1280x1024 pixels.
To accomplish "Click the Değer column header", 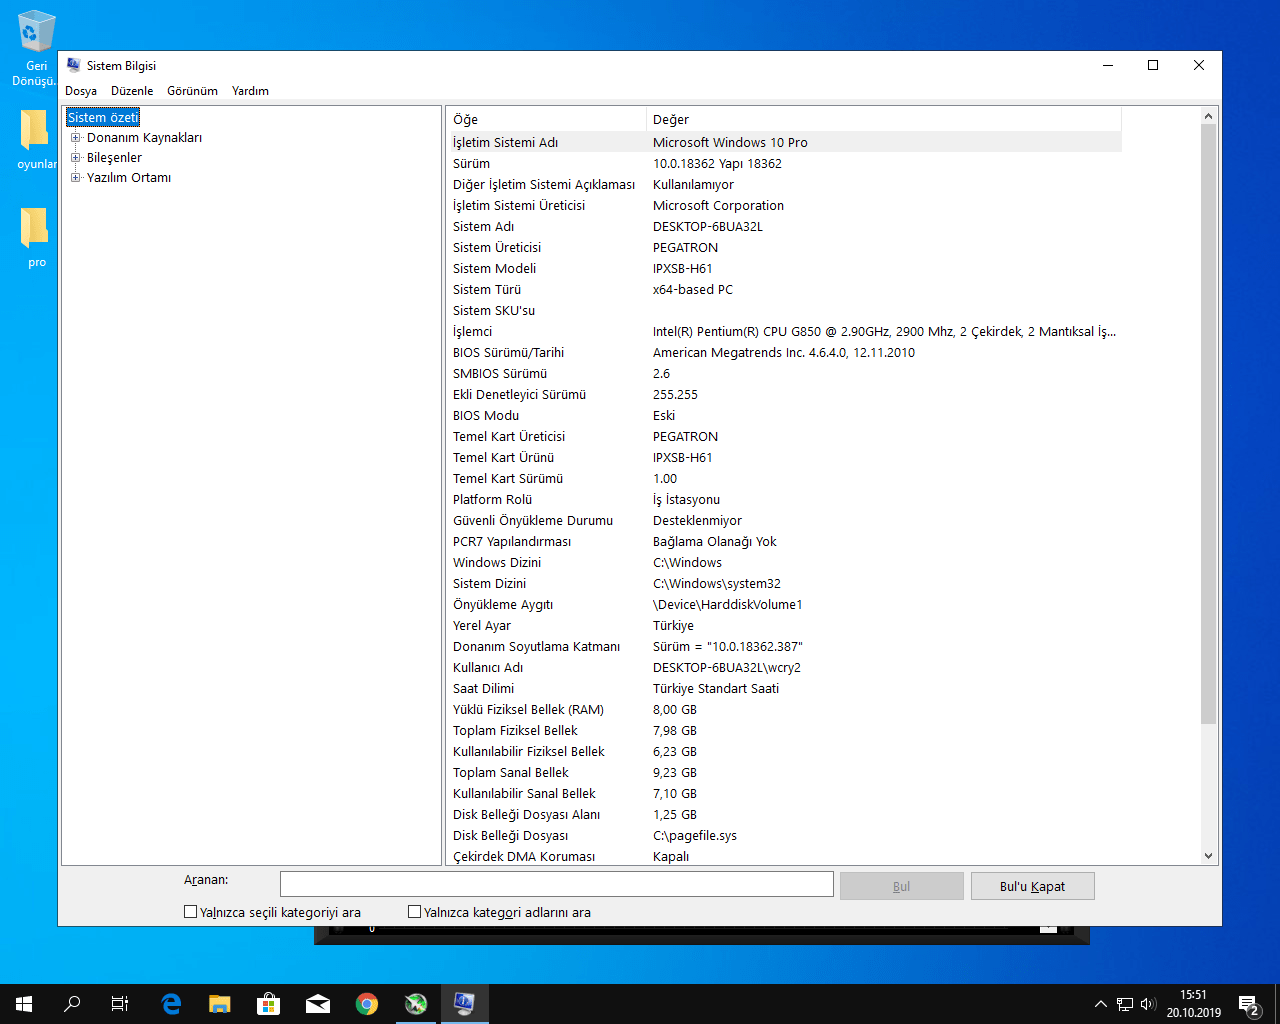I will pos(884,119).
